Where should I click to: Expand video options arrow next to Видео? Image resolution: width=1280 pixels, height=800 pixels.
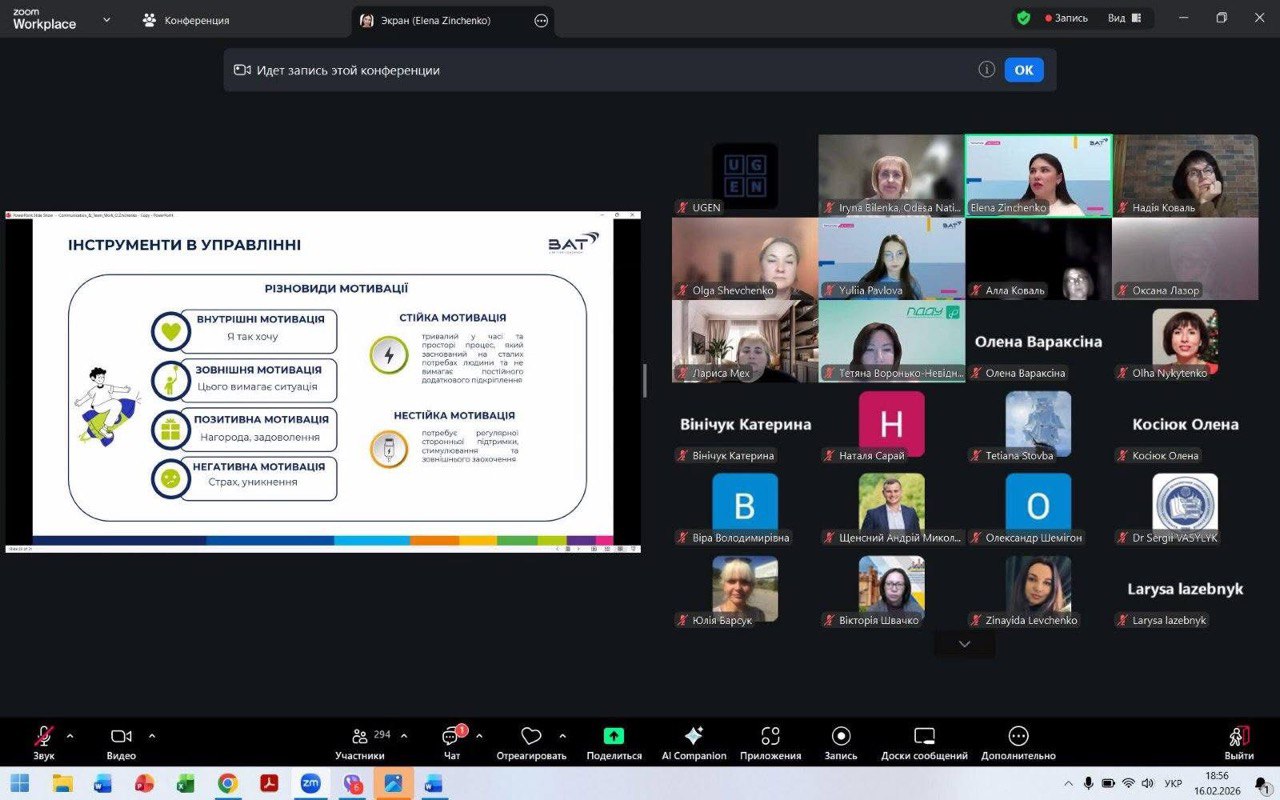point(152,736)
